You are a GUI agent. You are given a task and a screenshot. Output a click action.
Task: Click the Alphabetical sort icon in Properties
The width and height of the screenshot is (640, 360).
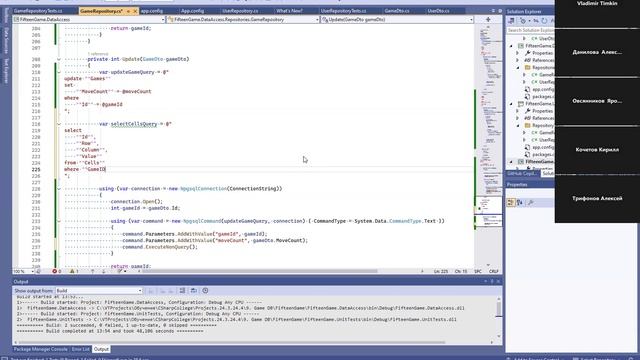[520, 203]
